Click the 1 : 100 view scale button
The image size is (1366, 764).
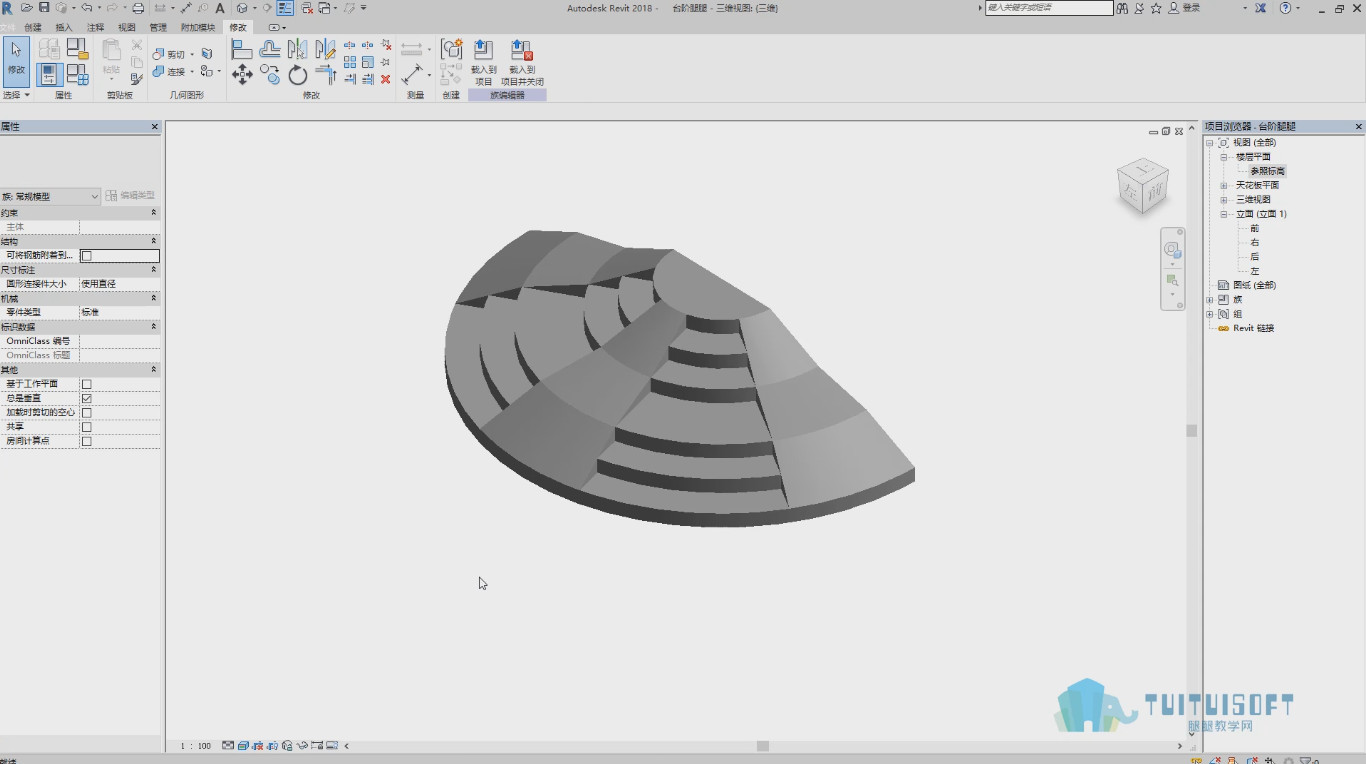tap(195, 746)
